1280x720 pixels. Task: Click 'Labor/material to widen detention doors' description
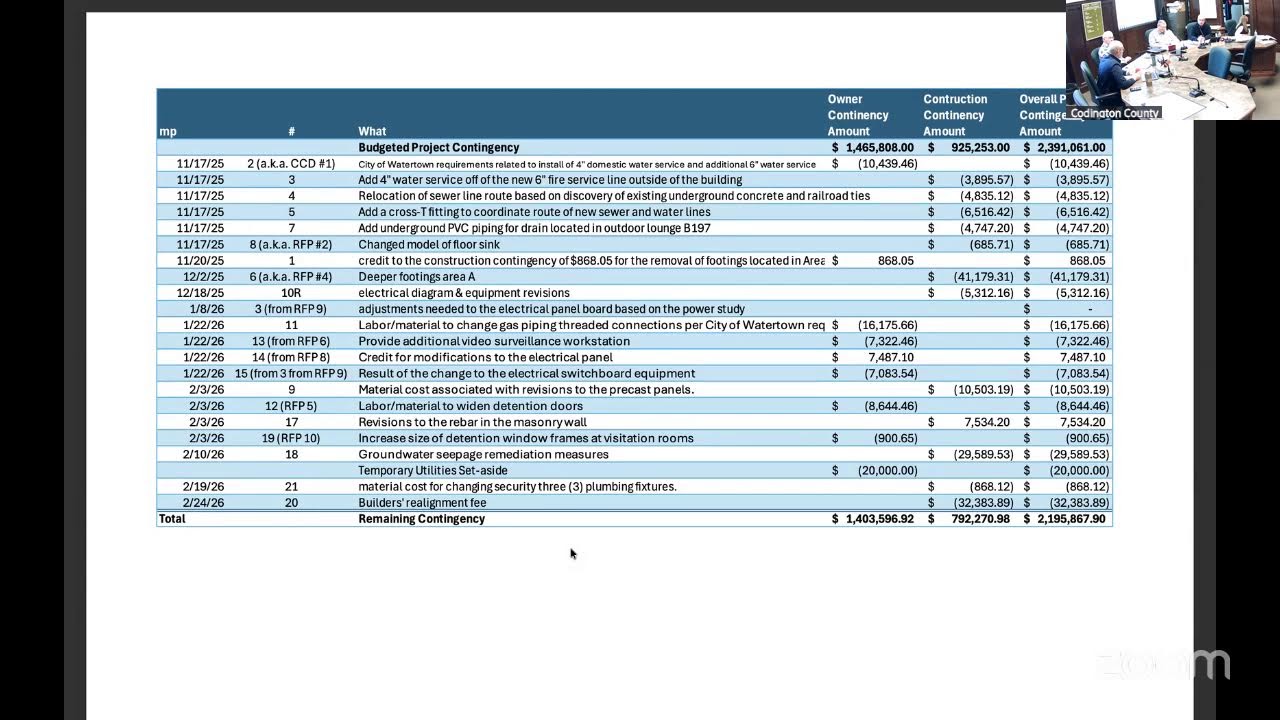click(470, 406)
